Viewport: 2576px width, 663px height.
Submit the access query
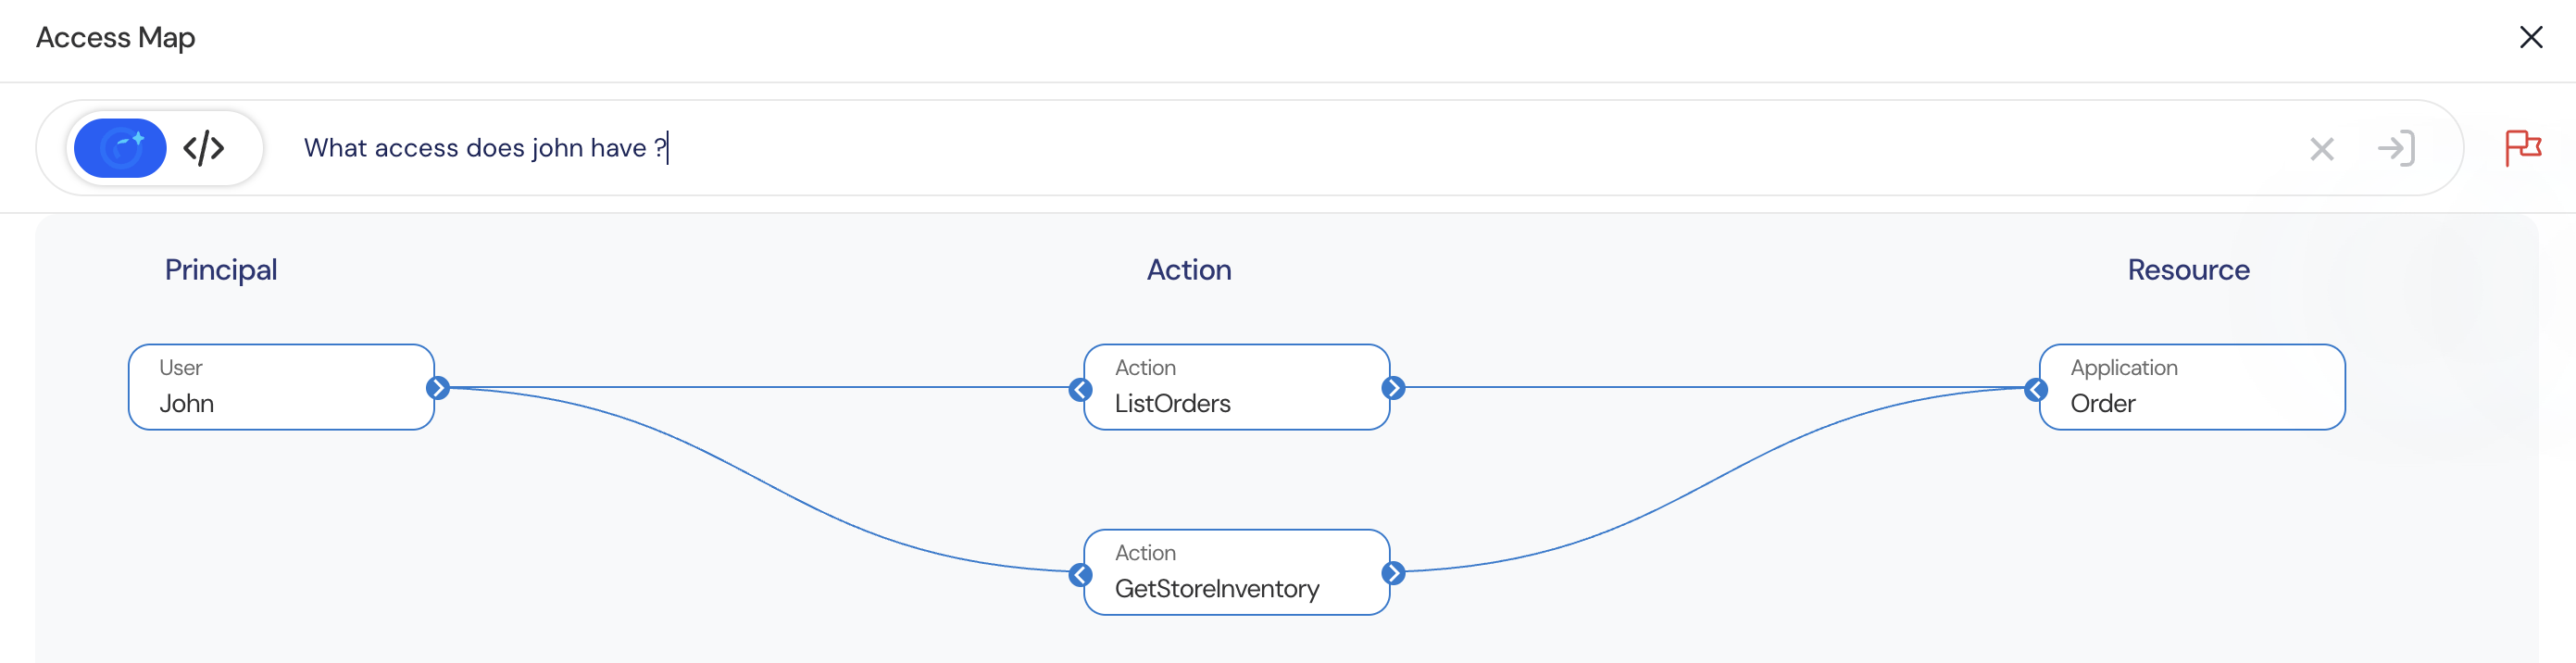click(x=2396, y=149)
